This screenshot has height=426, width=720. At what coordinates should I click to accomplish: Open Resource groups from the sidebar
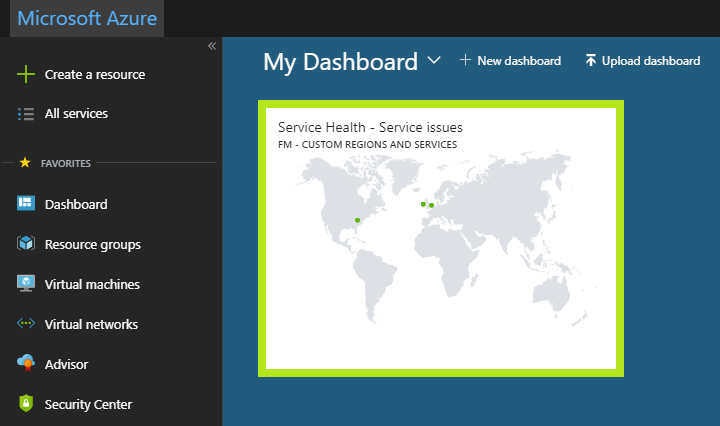[93, 245]
